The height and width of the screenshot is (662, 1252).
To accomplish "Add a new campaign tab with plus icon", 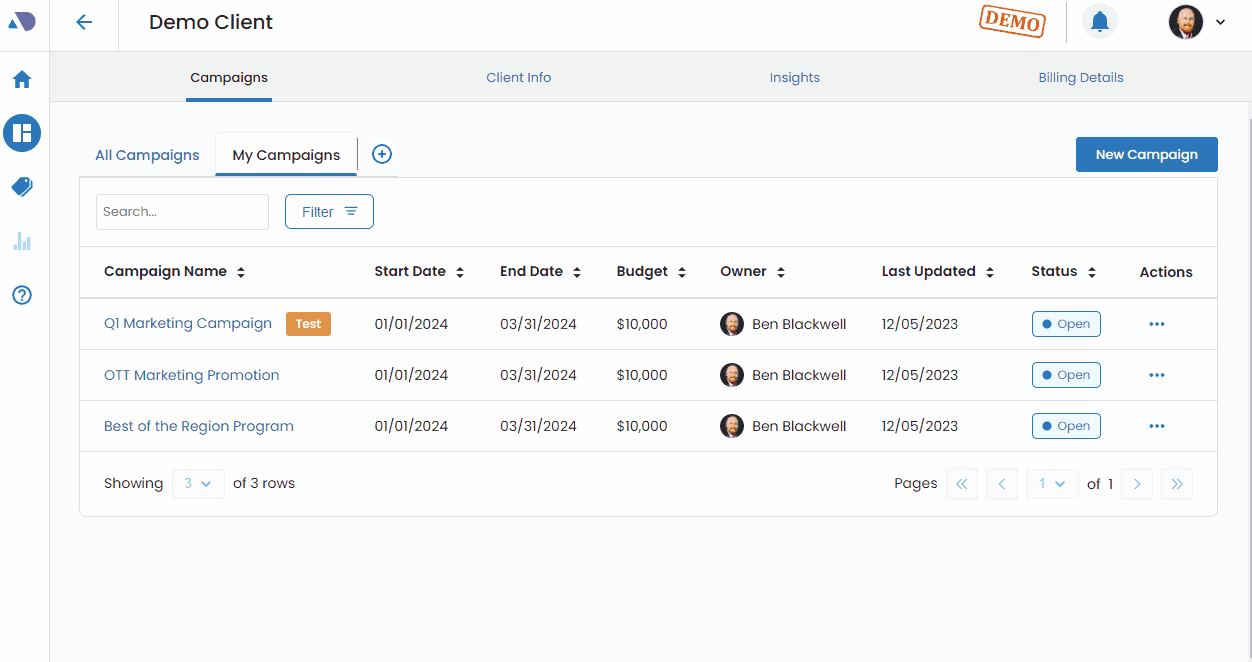I will click(382, 154).
